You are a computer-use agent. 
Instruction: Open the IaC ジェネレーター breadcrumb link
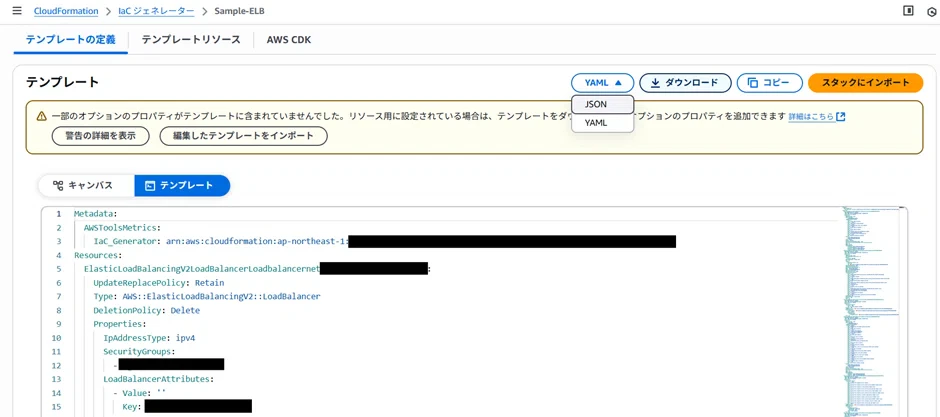click(156, 11)
